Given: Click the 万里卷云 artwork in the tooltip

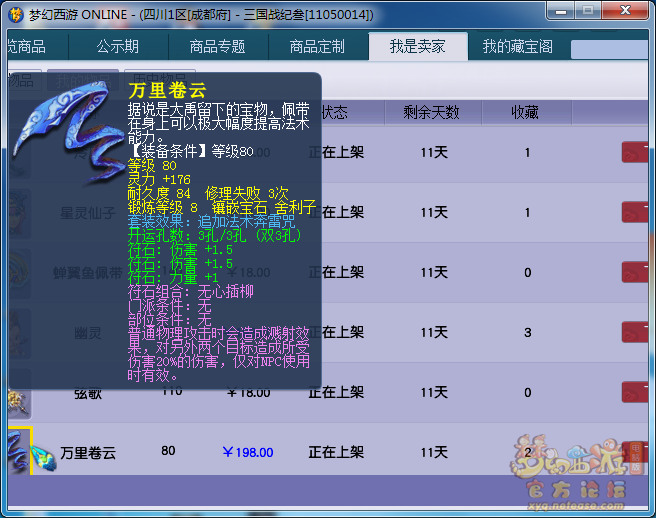Looking at the screenshot, I should tap(68, 132).
